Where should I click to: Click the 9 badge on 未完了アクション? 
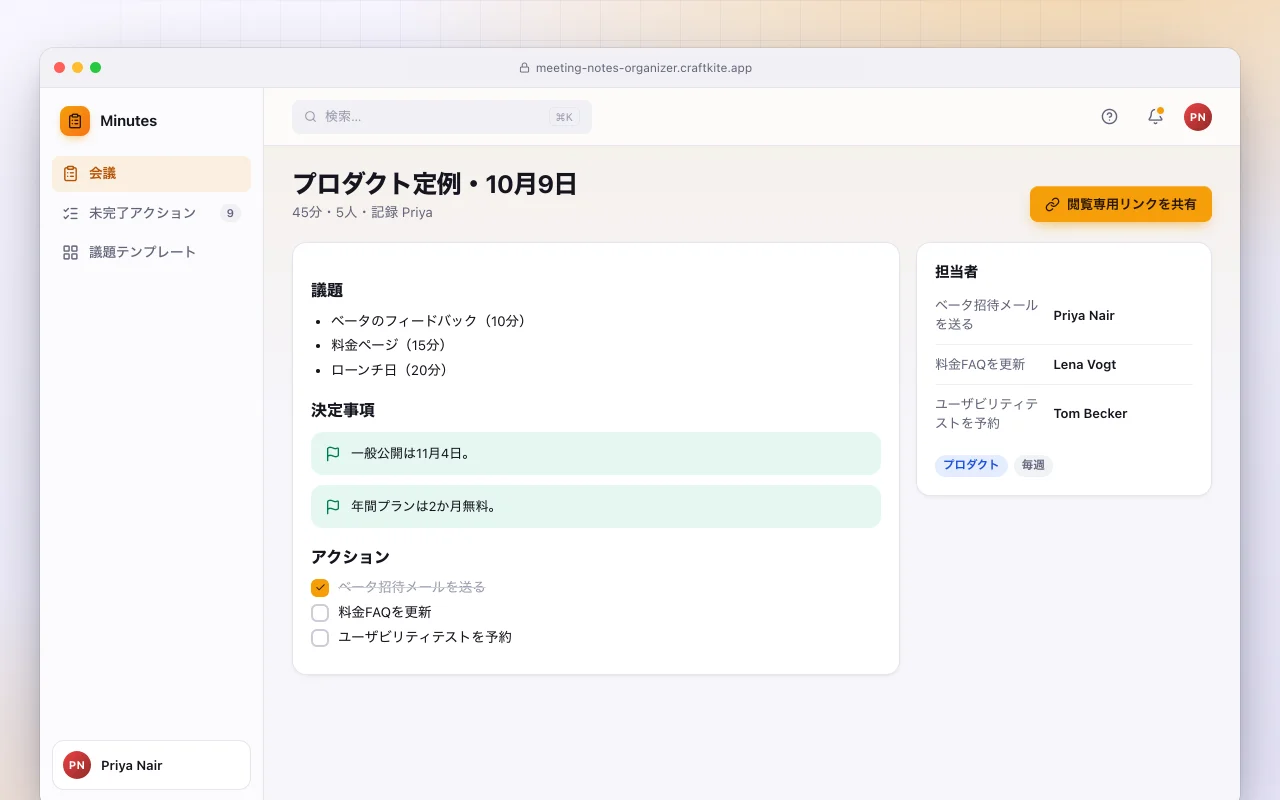(x=230, y=213)
